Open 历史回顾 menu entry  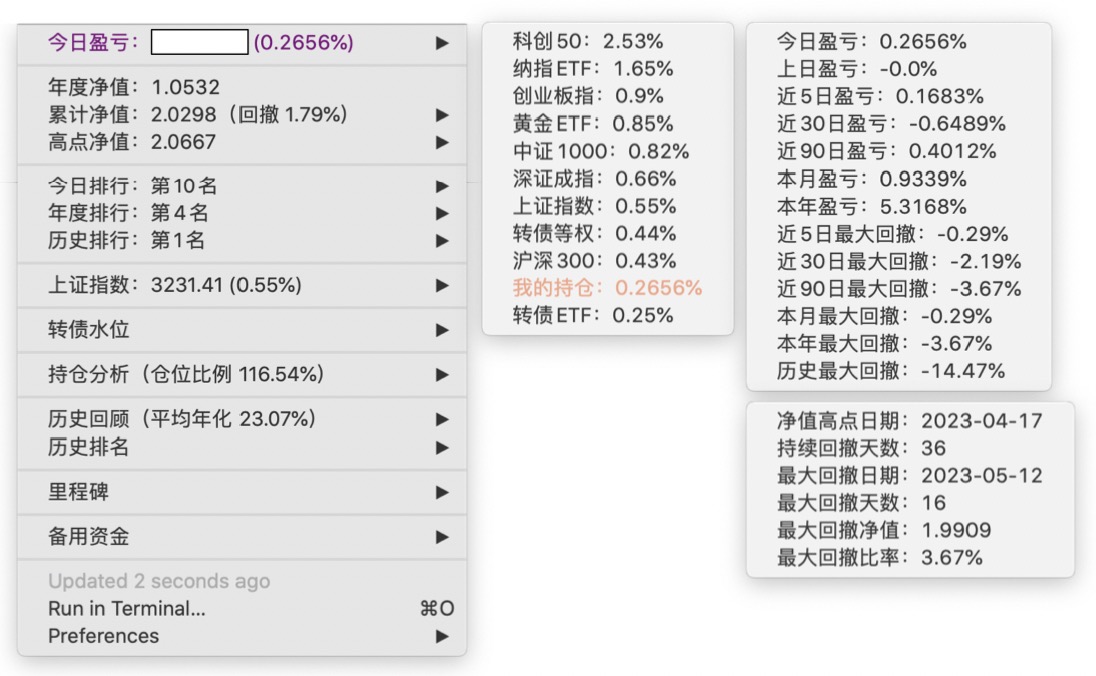[182, 419]
